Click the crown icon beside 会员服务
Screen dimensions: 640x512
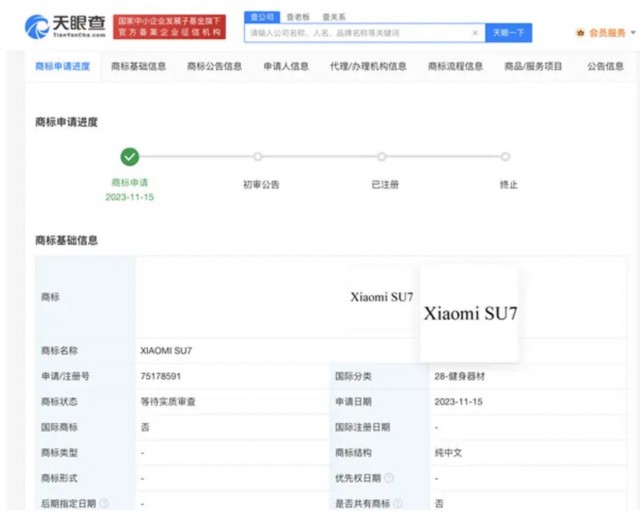[580, 33]
